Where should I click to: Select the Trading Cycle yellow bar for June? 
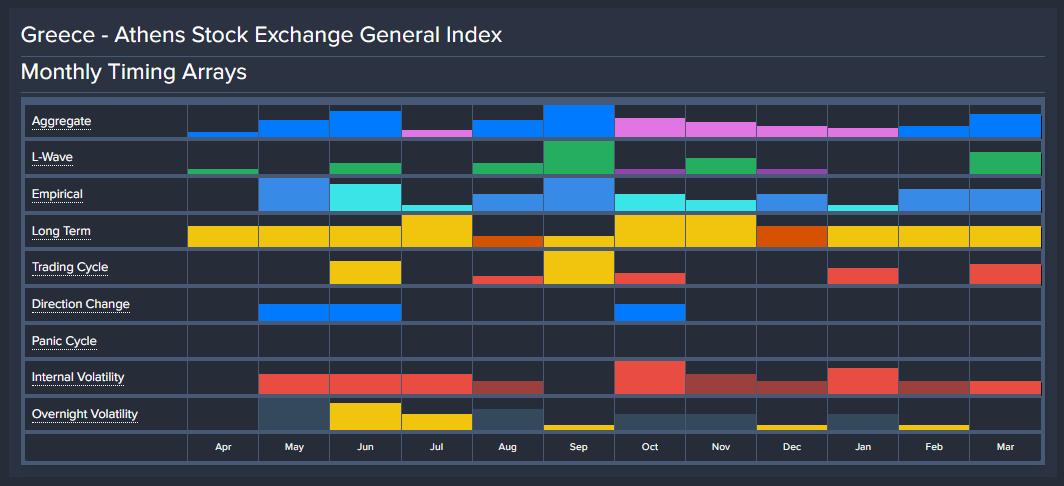coord(365,273)
